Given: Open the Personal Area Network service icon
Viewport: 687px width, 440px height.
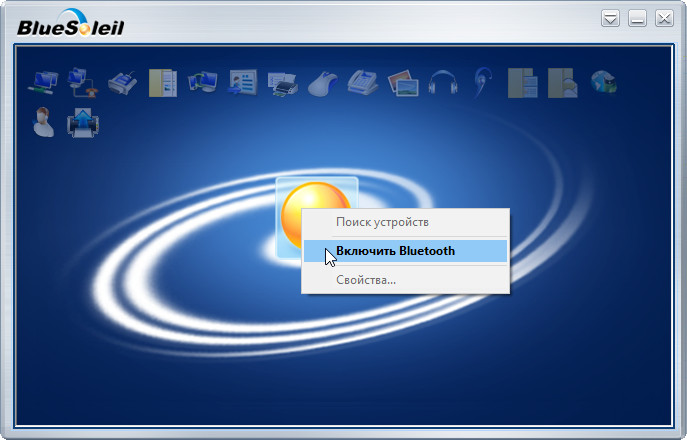Looking at the screenshot, I should coord(43,82).
